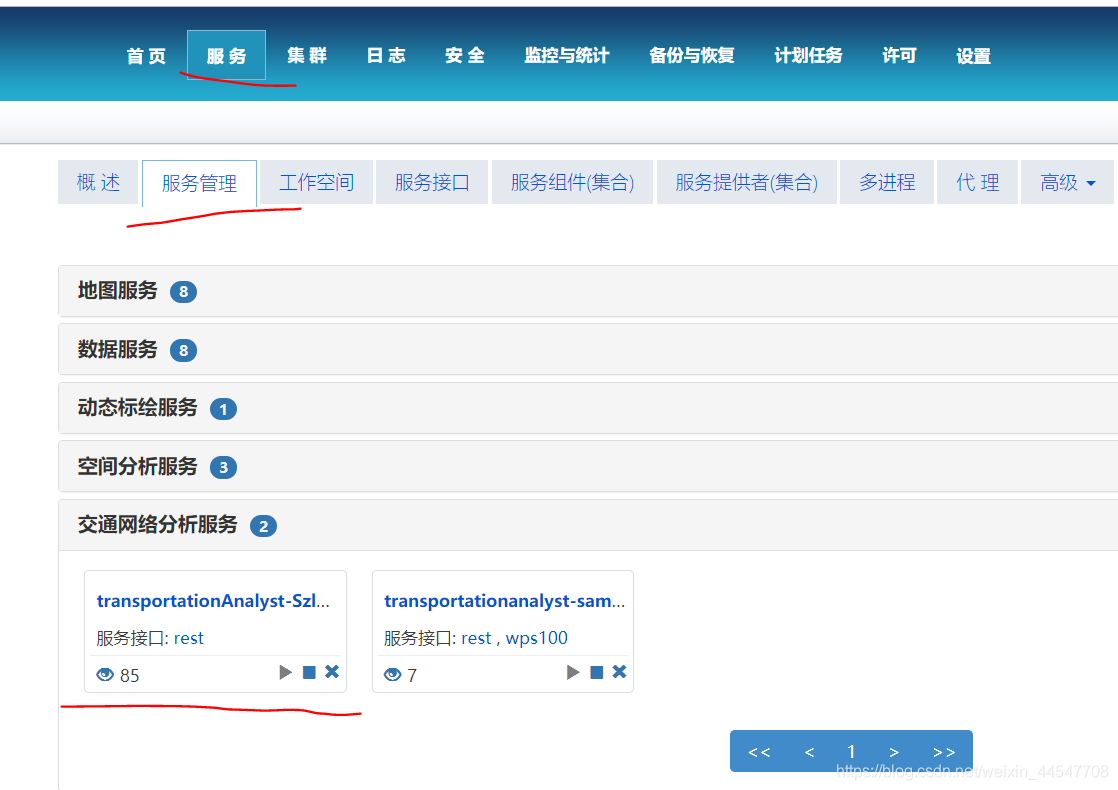Click the eye icon beside 7 visits
The image size is (1118, 790).
coord(392,674)
